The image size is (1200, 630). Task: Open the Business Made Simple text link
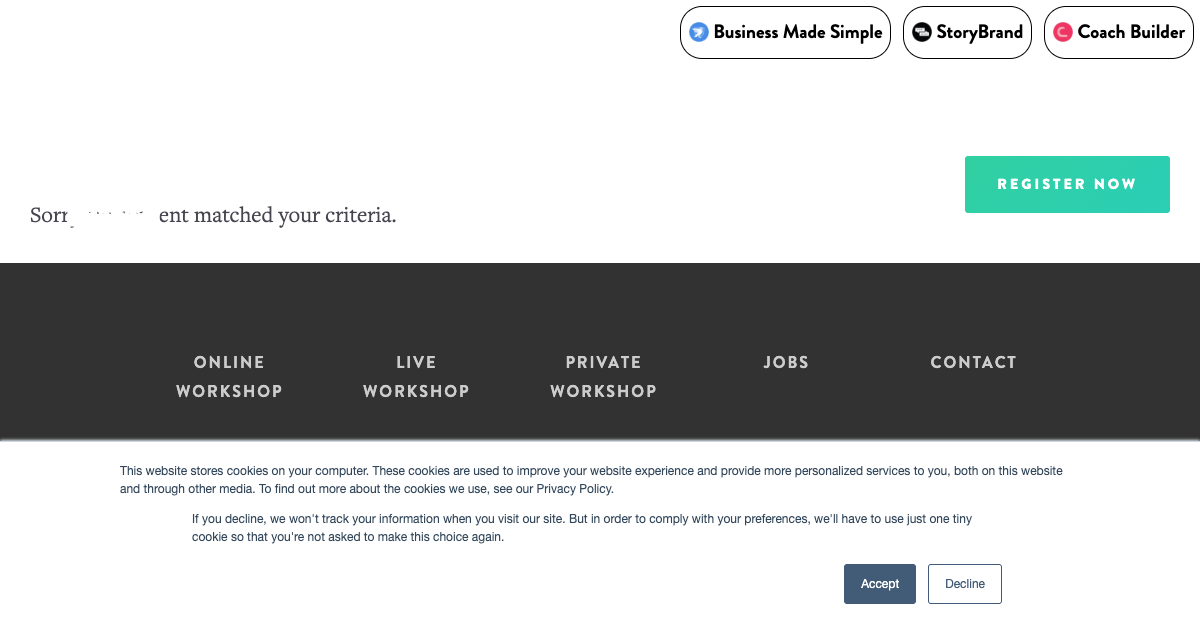pyautogui.click(x=797, y=32)
